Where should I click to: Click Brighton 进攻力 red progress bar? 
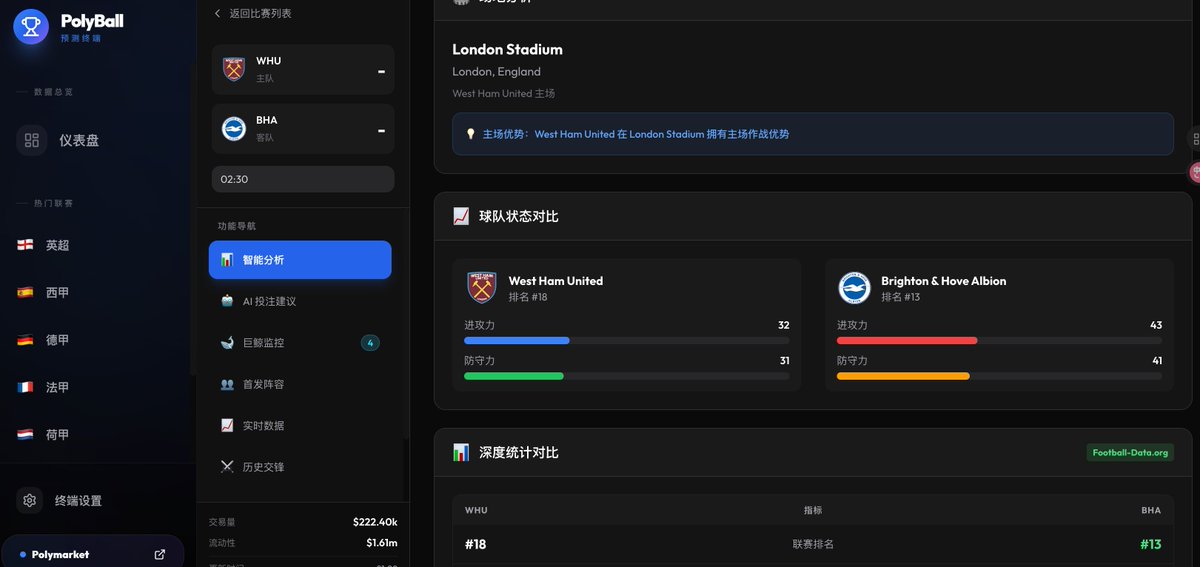[x=907, y=341]
